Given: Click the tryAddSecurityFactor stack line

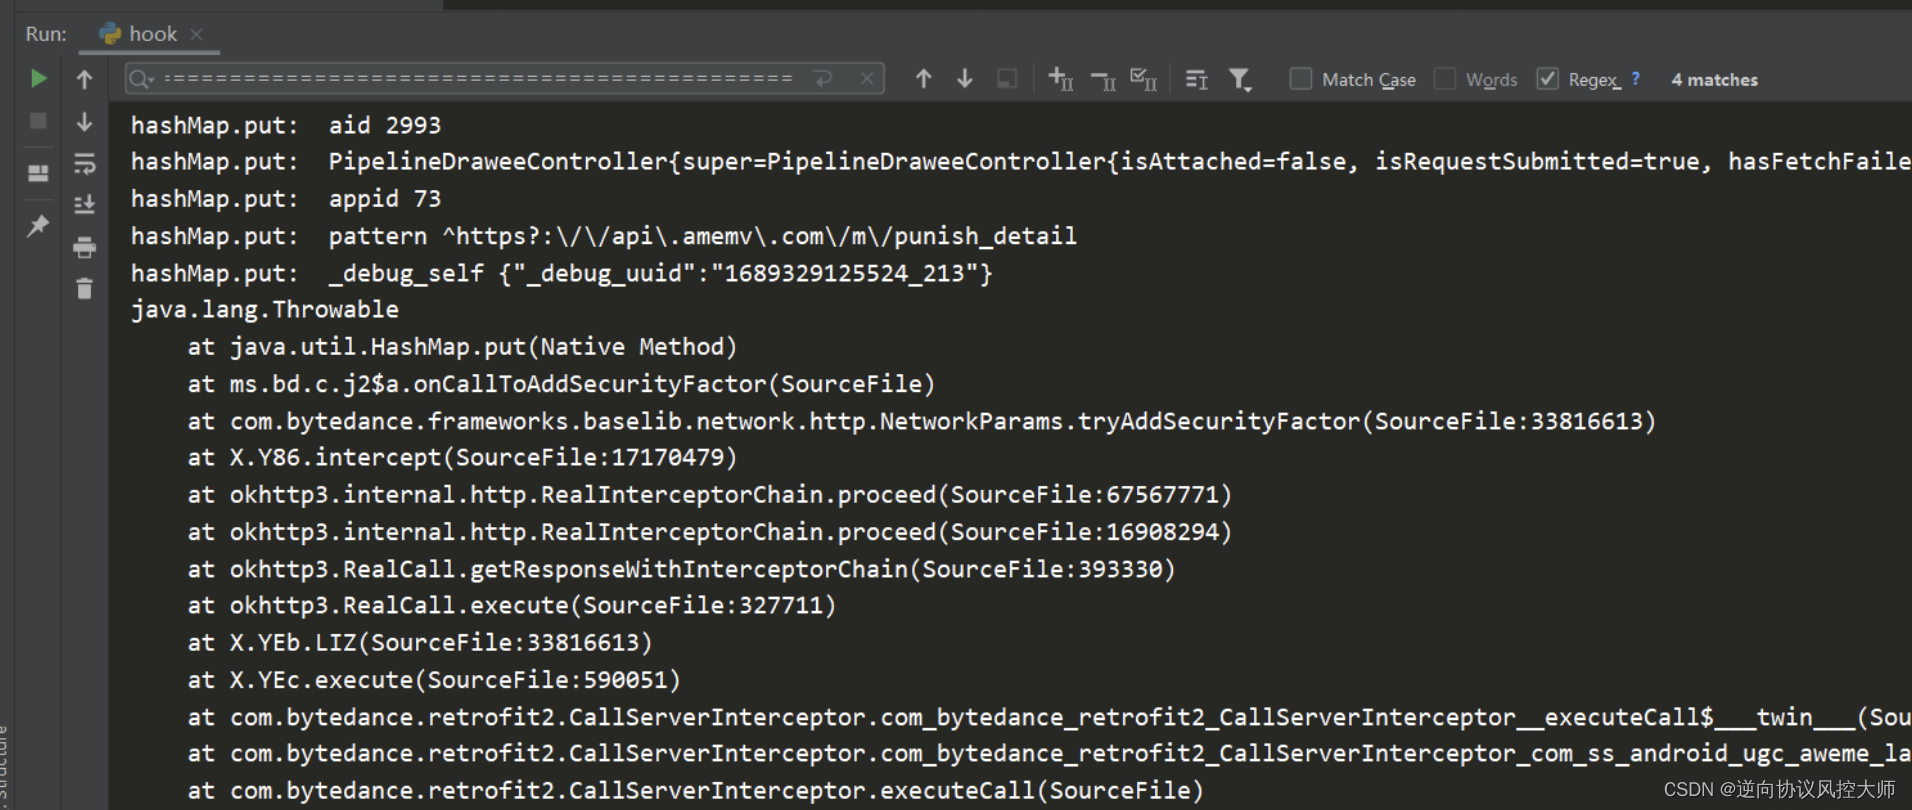Looking at the screenshot, I should (921, 421).
